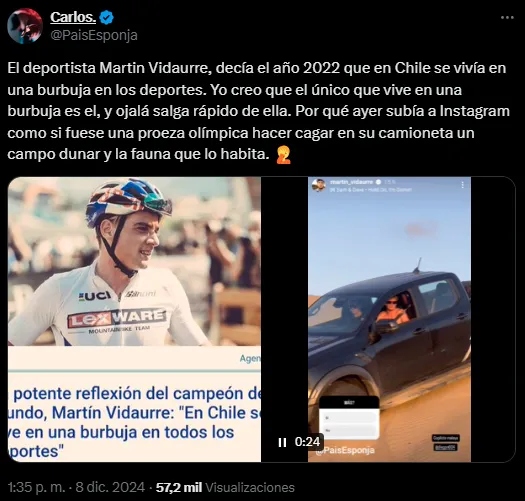Open the cyclist news article image

point(134,319)
